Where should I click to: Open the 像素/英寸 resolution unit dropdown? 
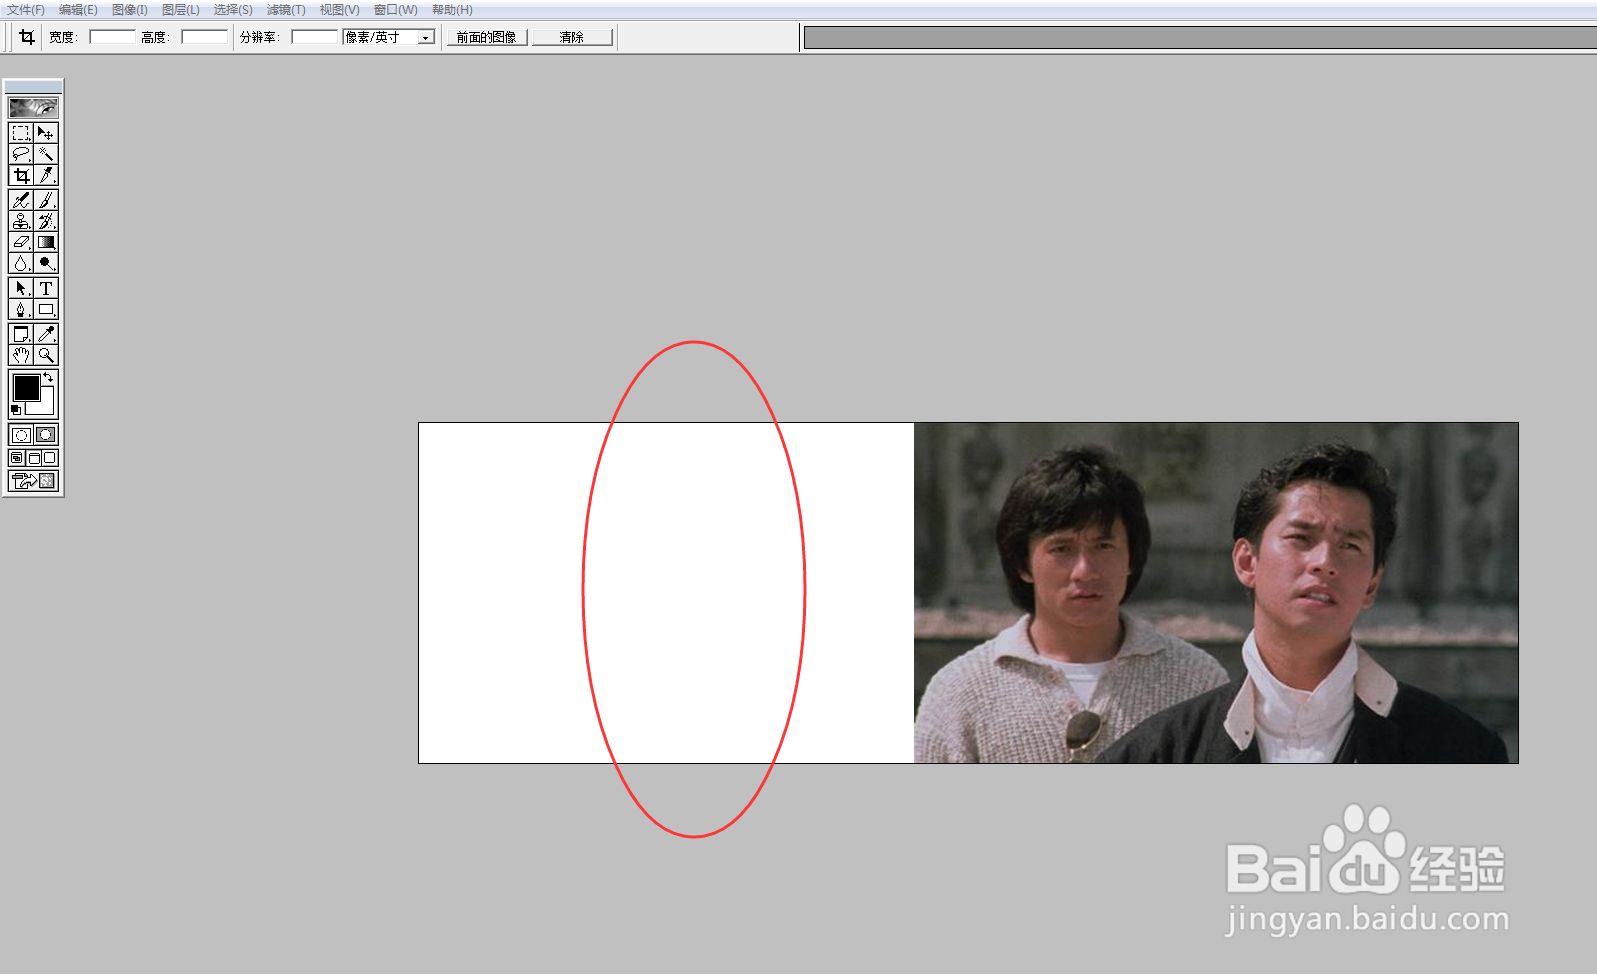click(x=389, y=37)
